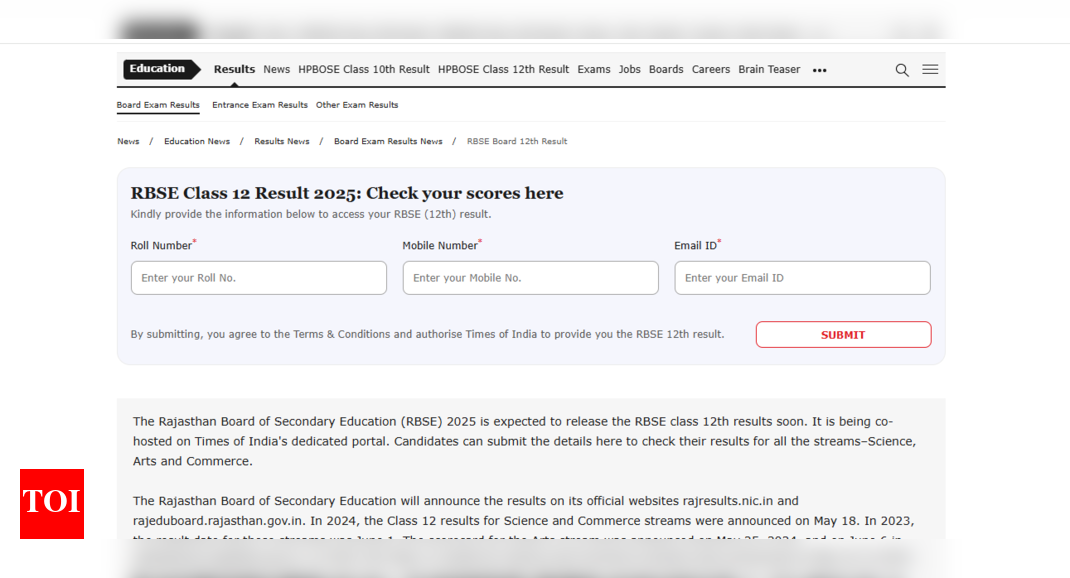Open the Brain Teaser nav item

click(x=769, y=70)
